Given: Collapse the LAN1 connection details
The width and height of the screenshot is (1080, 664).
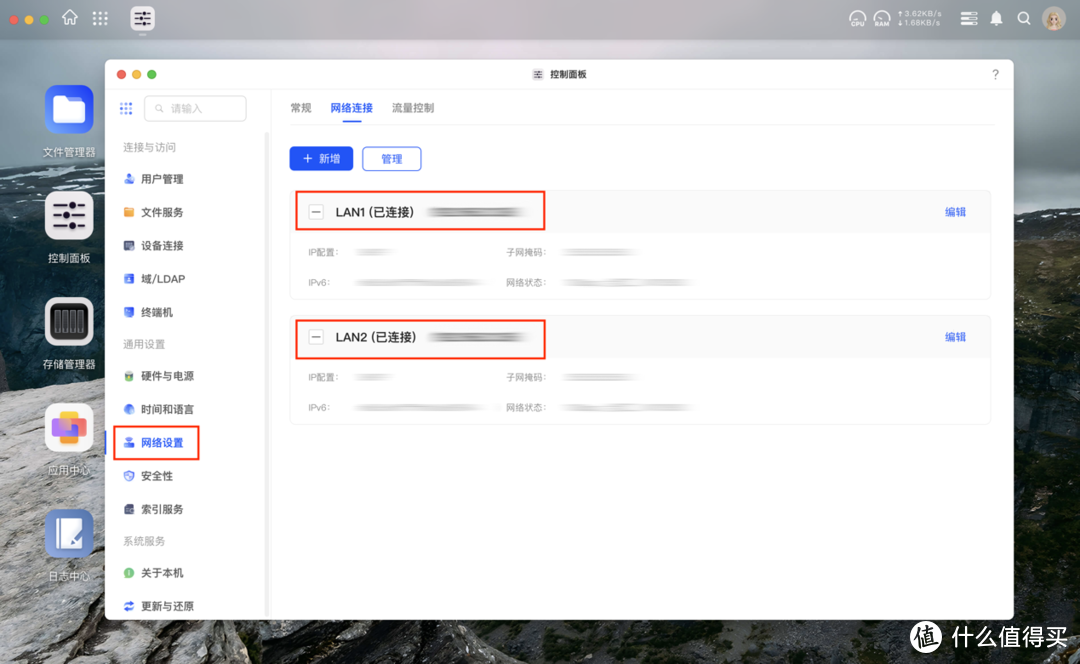Looking at the screenshot, I should [x=316, y=211].
